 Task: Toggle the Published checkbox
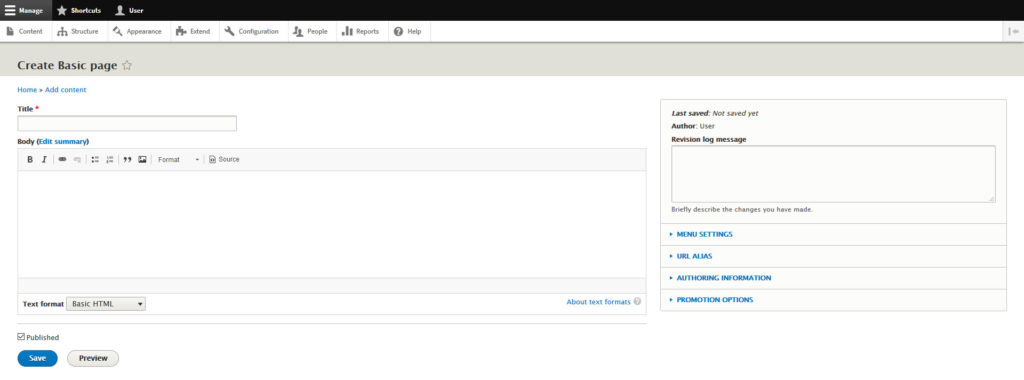point(21,337)
